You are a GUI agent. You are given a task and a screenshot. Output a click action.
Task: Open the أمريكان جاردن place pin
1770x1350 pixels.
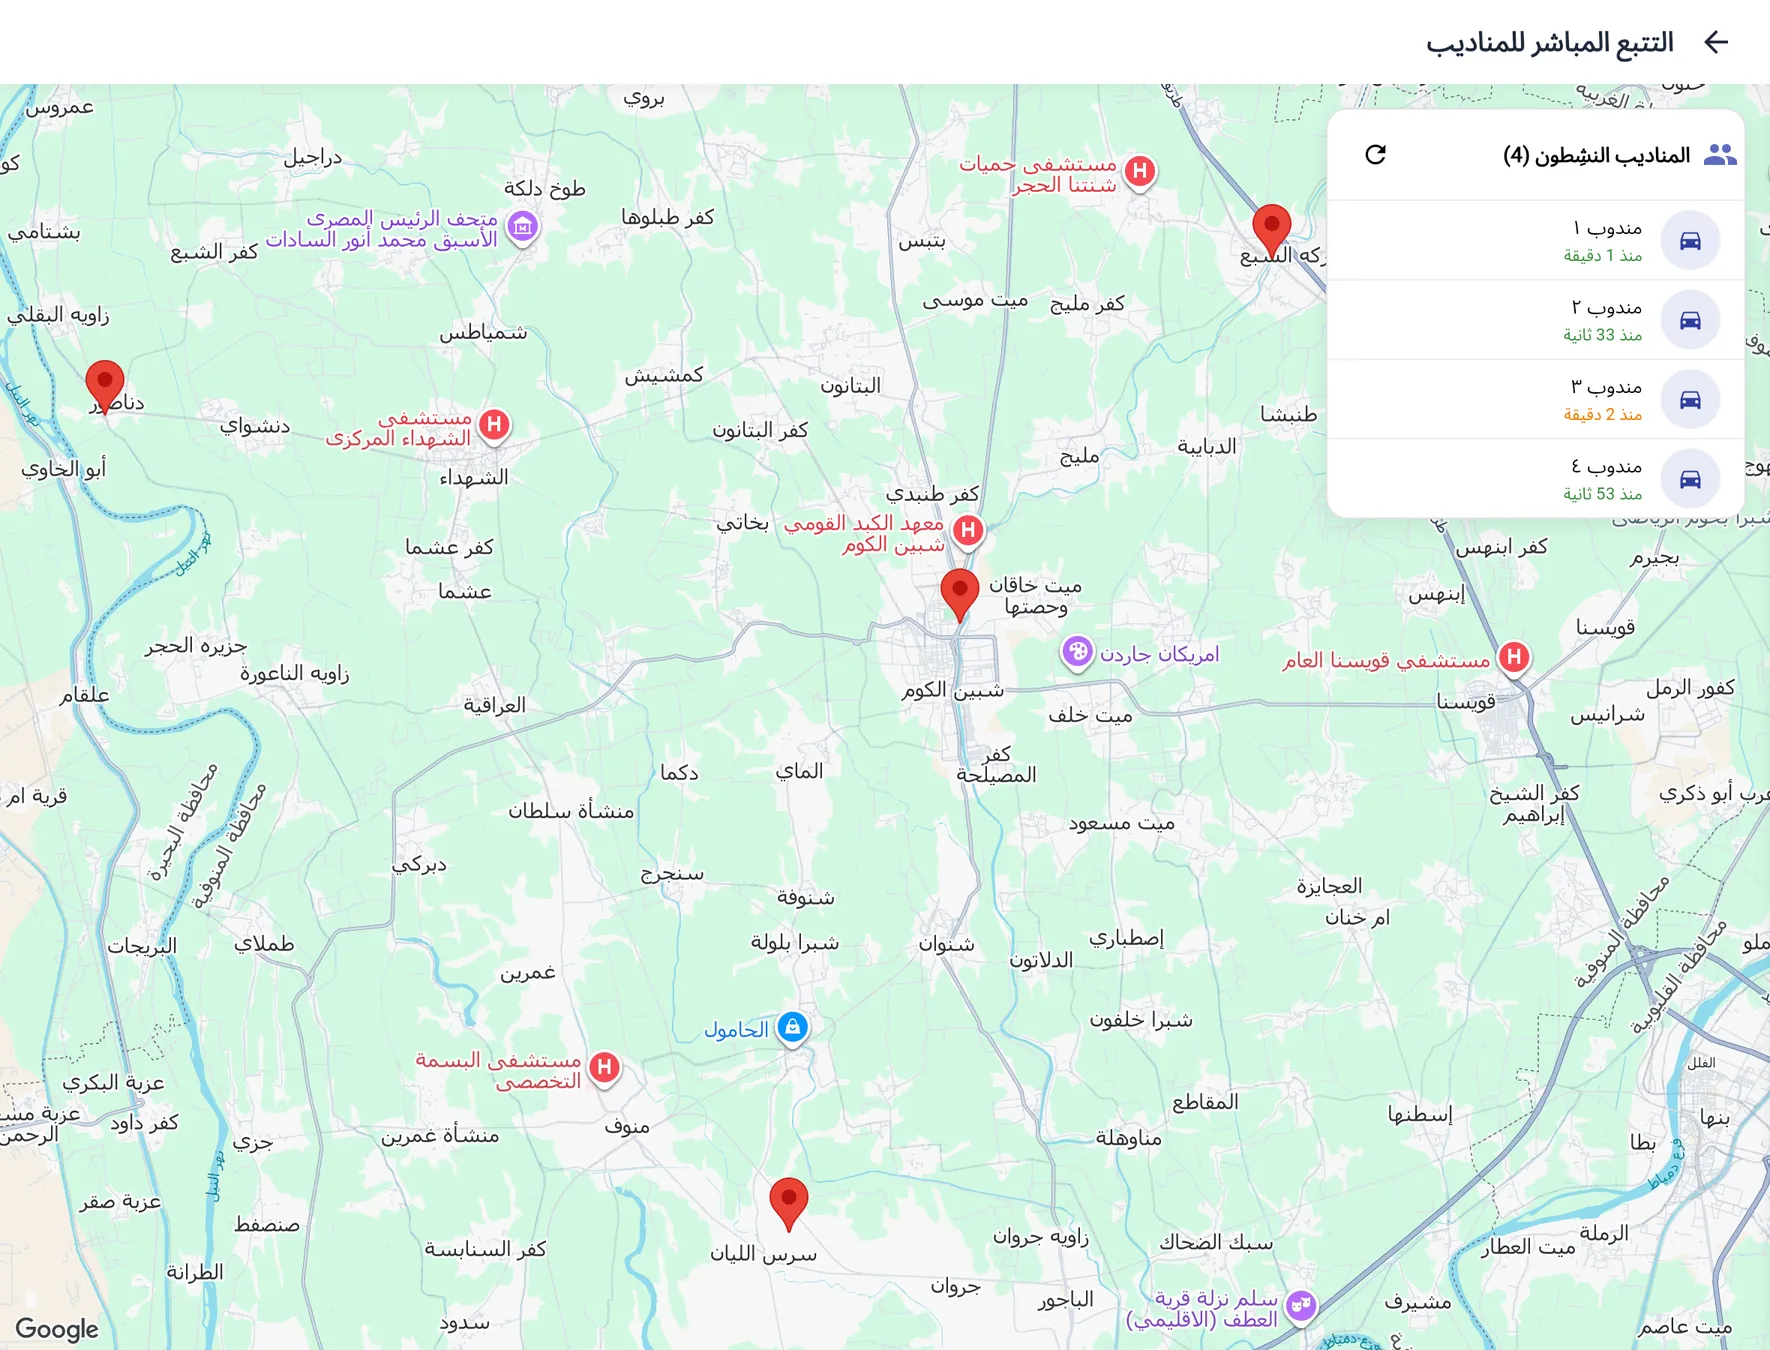click(1077, 654)
